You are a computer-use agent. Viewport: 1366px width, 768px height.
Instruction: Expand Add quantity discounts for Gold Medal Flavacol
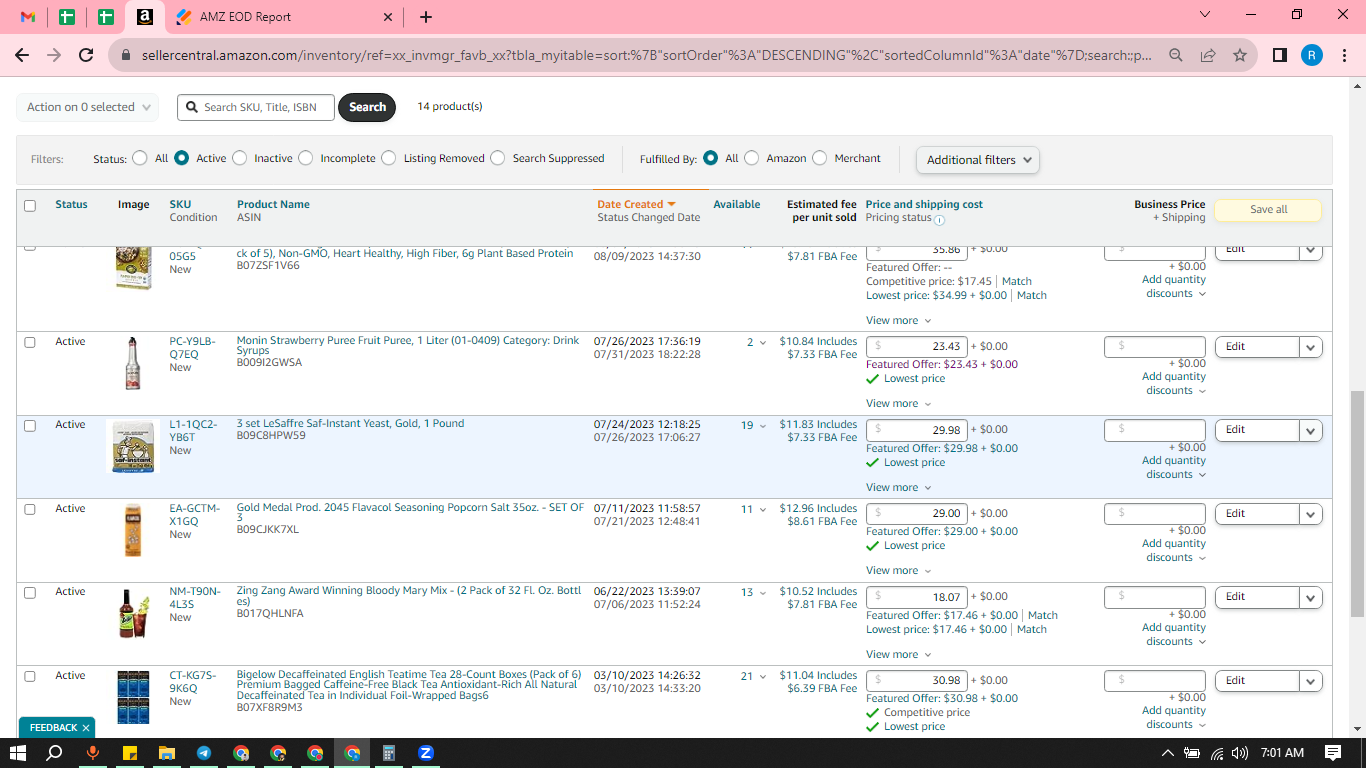point(1174,551)
